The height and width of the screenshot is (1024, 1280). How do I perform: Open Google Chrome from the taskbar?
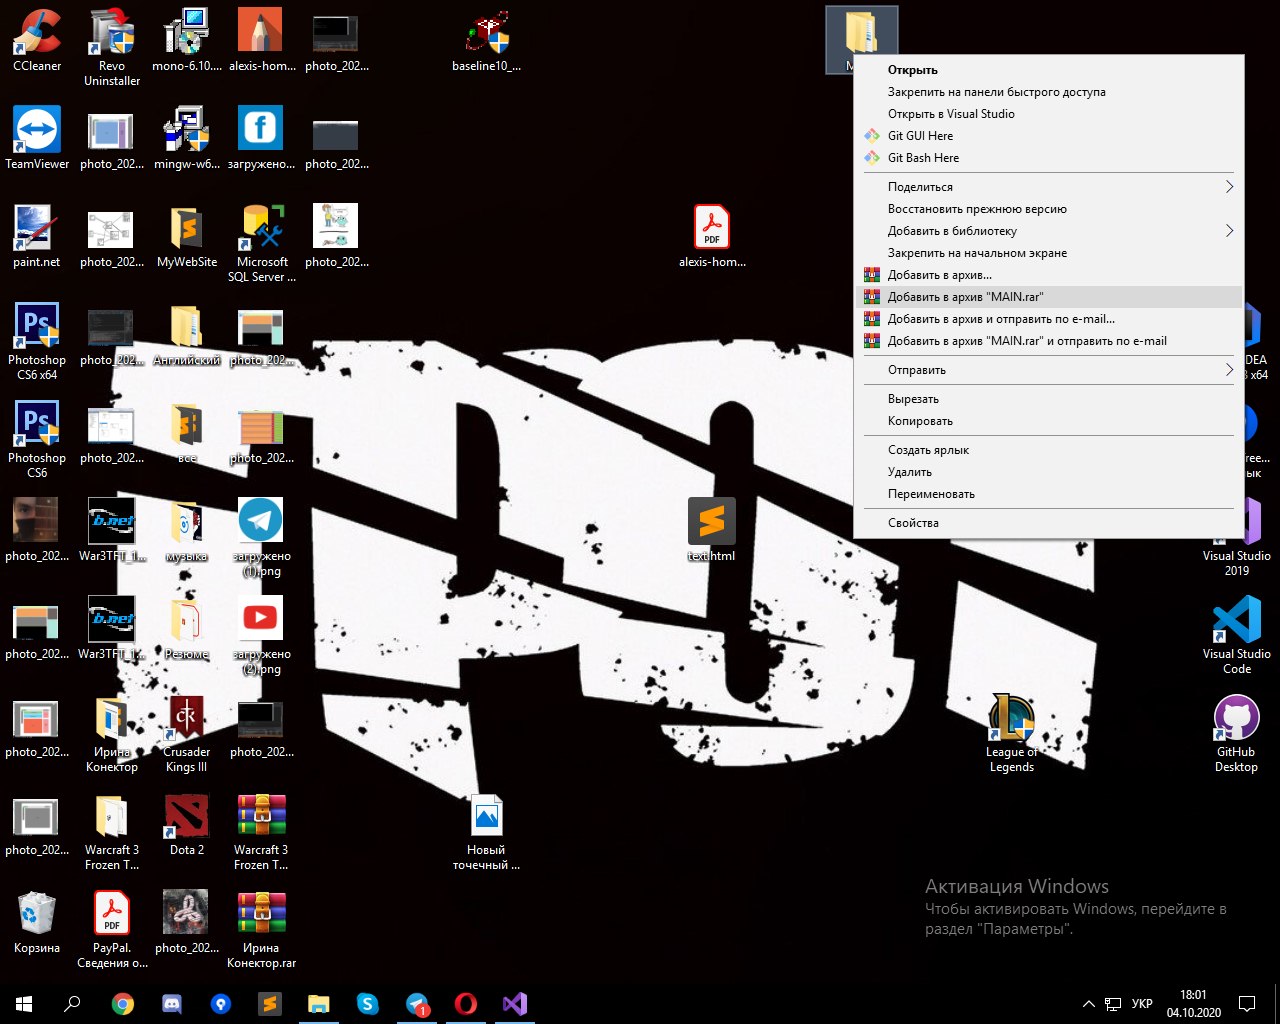[x=122, y=1004]
